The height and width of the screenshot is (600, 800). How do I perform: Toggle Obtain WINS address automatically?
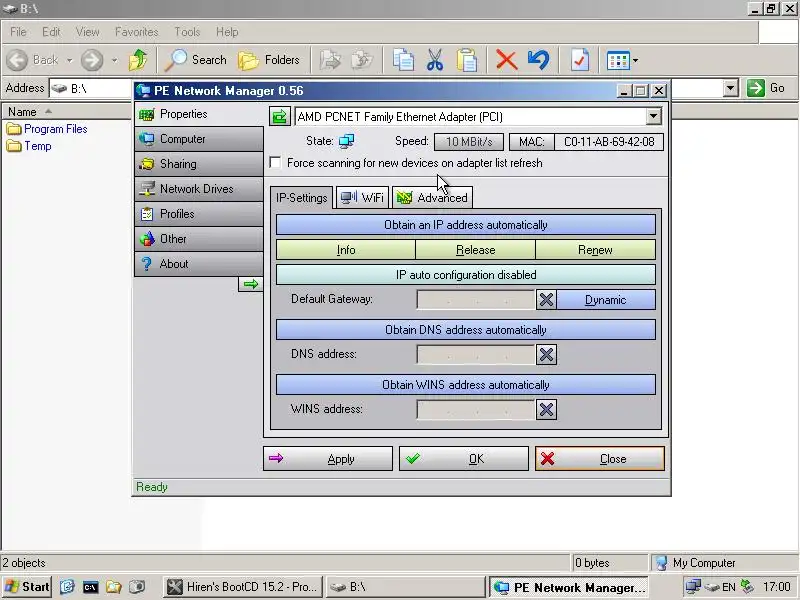(x=465, y=385)
